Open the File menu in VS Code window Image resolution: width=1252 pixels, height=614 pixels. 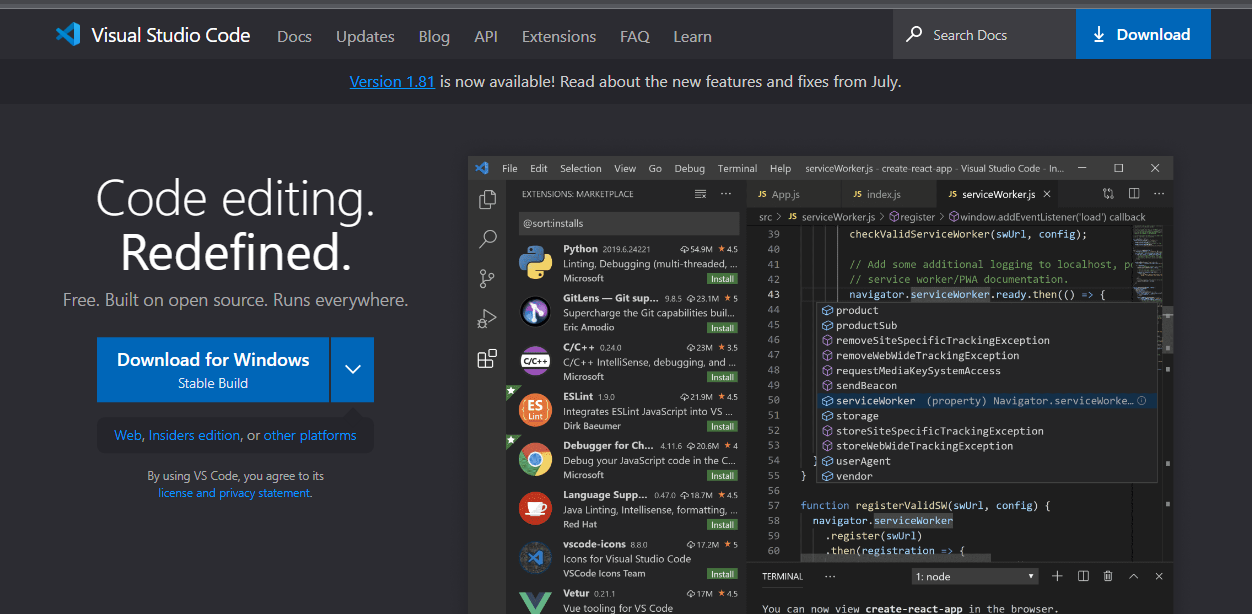(510, 168)
